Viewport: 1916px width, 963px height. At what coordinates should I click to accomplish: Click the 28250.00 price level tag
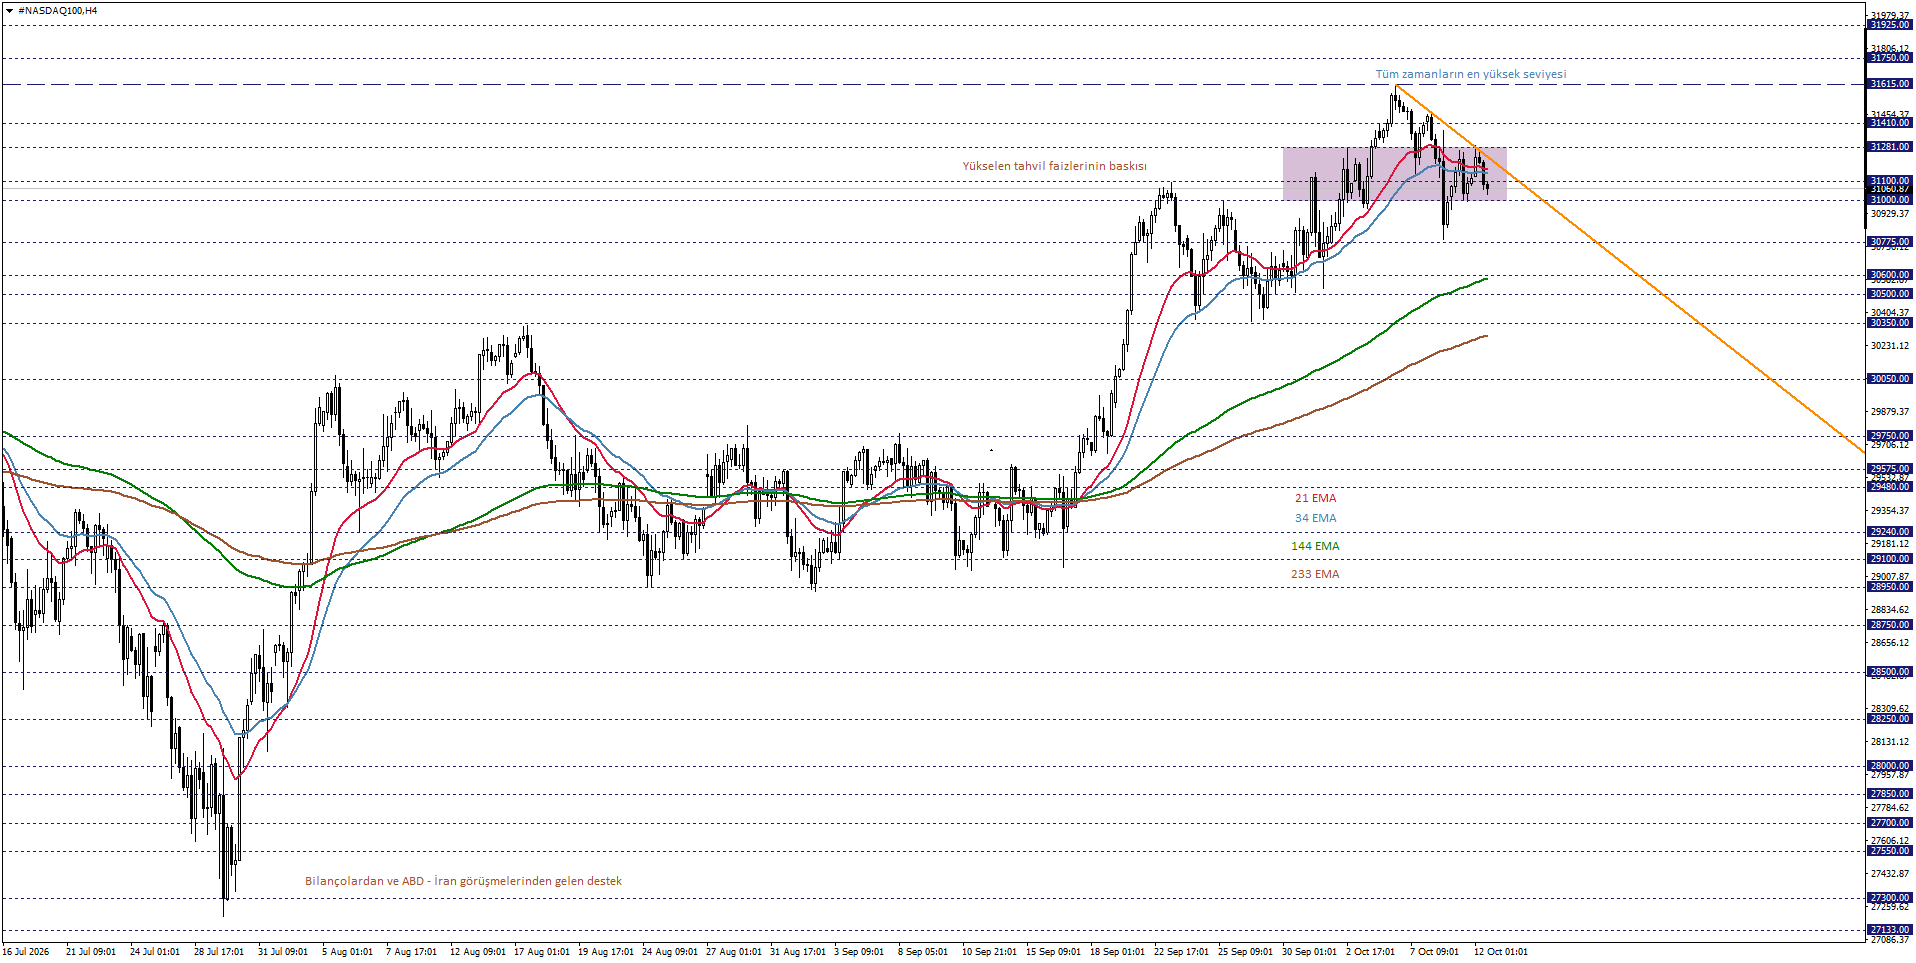click(x=1889, y=719)
